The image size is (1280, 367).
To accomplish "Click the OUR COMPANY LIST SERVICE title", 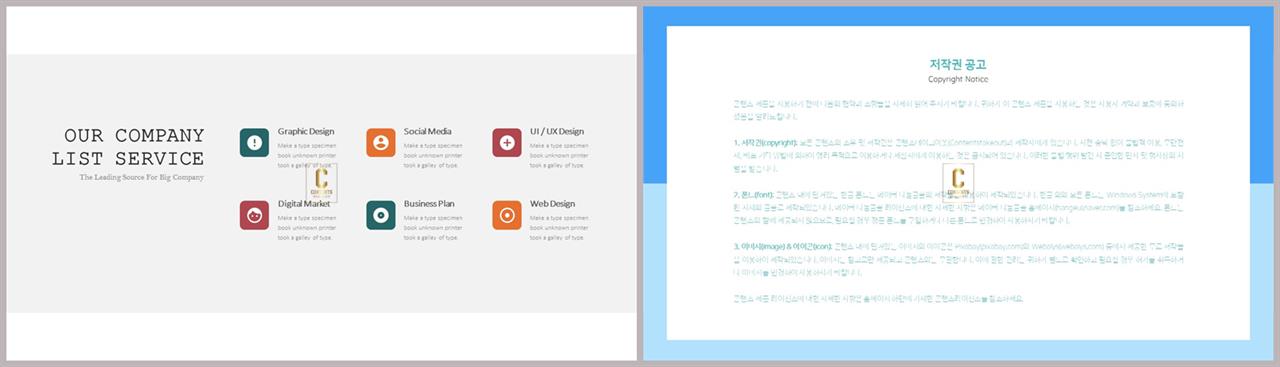I will (x=128, y=147).
